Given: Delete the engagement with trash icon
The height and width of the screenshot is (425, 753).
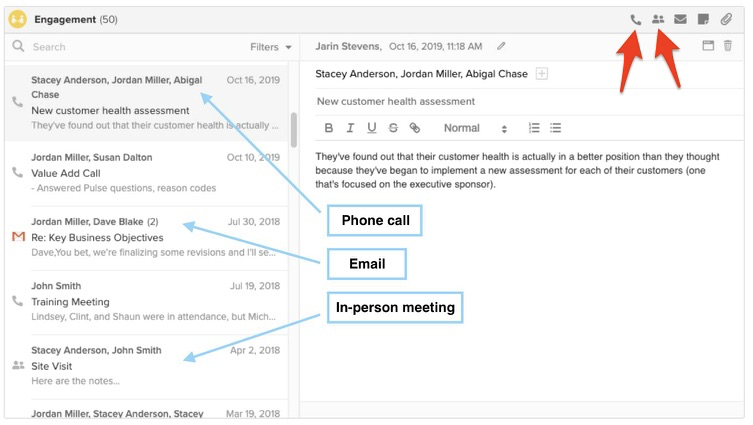Looking at the screenshot, I should (x=728, y=46).
